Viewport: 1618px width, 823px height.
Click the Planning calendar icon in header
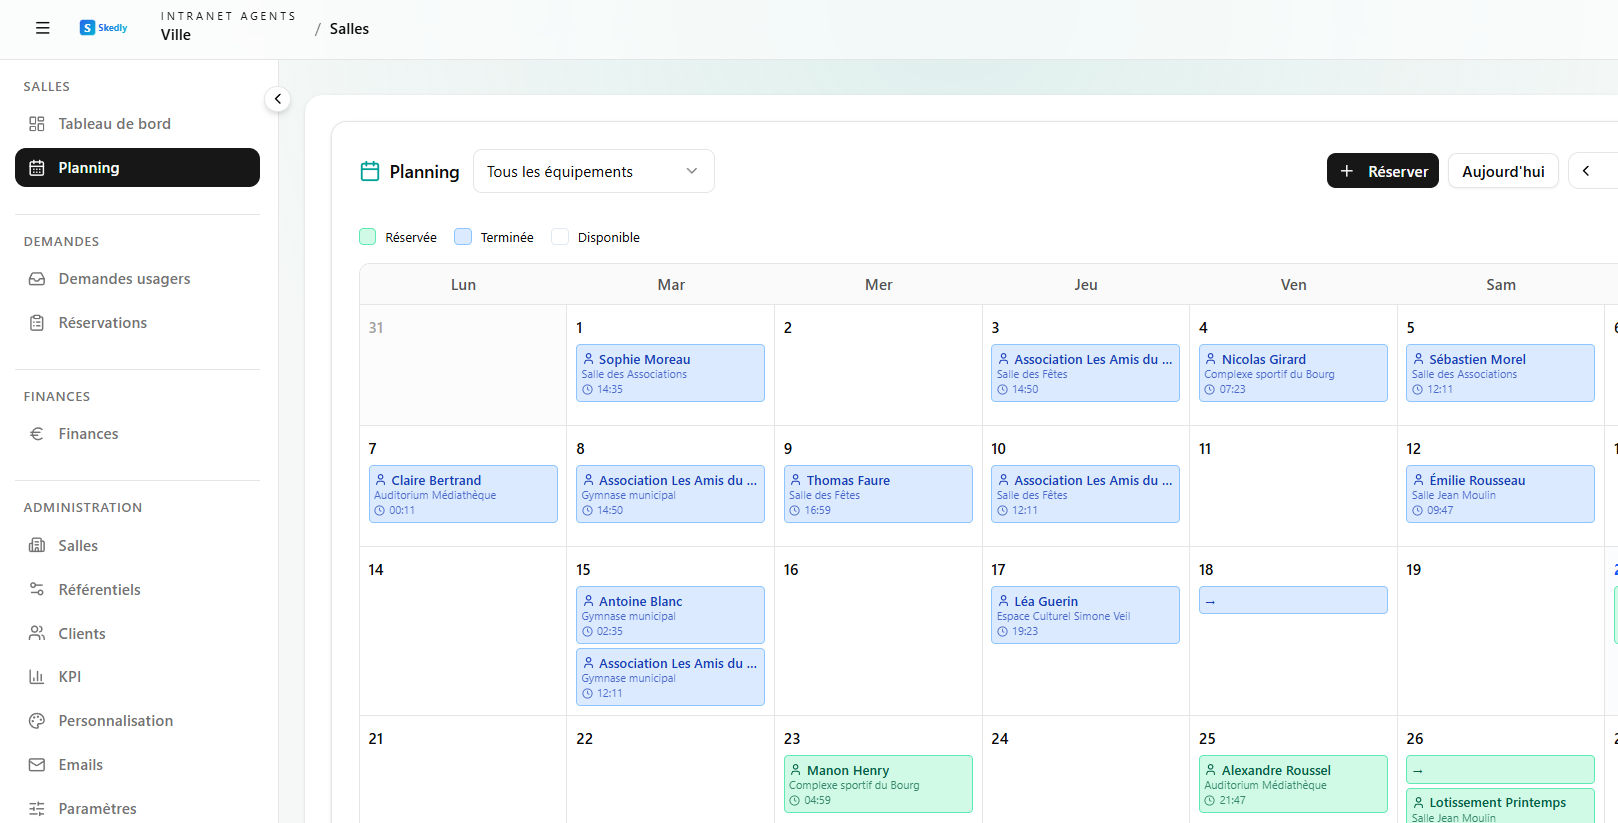370,172
